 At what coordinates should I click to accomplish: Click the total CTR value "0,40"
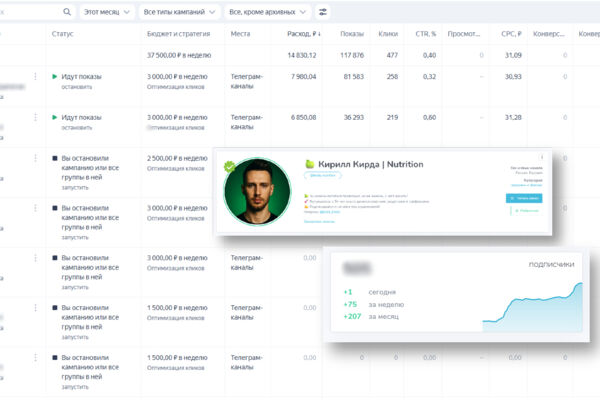(429, 55)
